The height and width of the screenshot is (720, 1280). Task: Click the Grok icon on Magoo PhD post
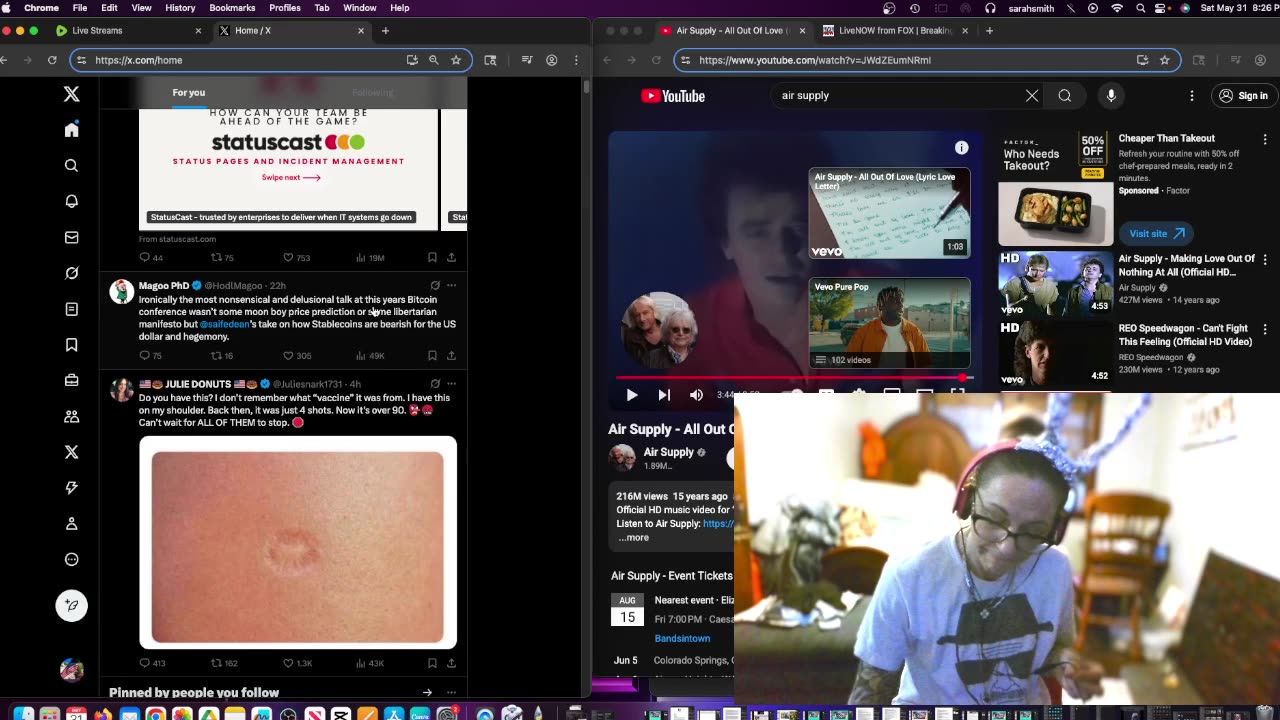pyautogui.click(x=434, y=286)
